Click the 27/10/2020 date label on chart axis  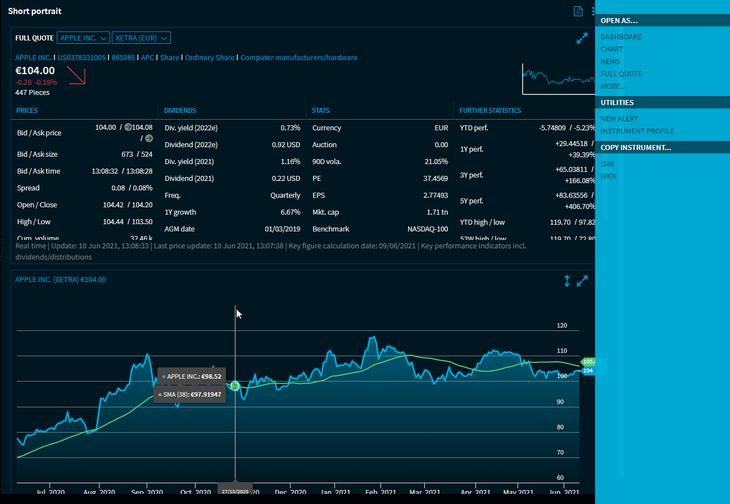[x=235, y=491]
